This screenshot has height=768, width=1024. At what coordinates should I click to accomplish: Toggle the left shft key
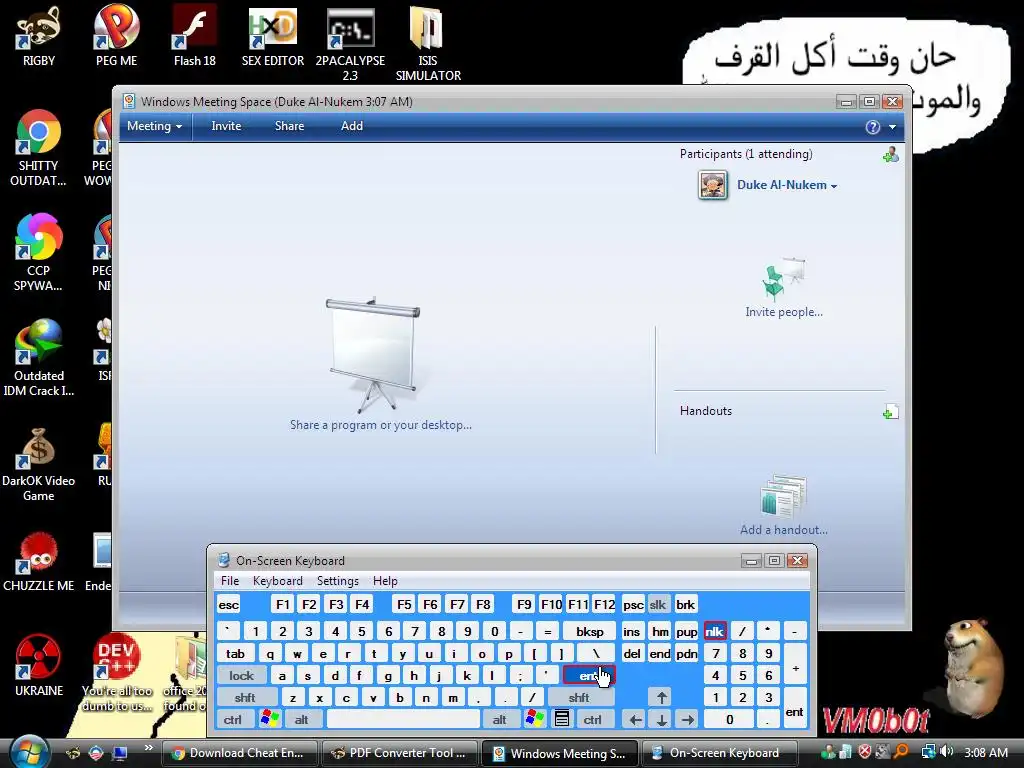245,697
